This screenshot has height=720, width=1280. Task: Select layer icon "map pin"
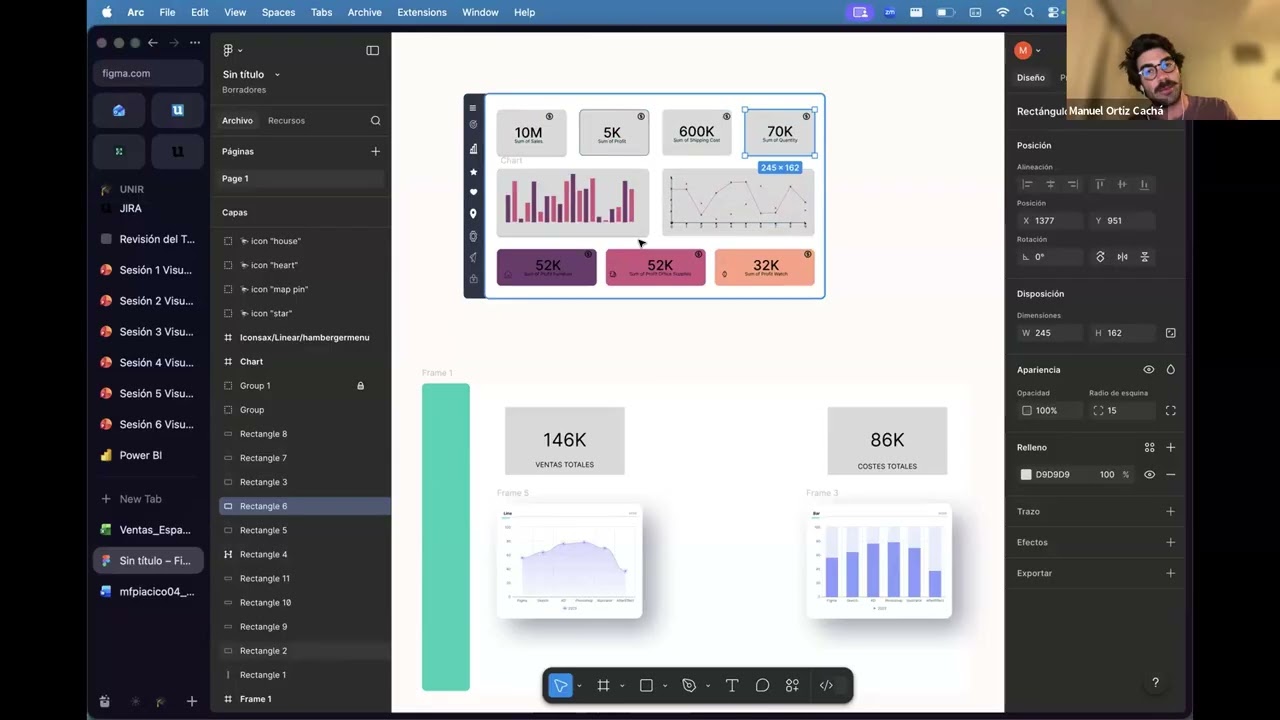pyautogui.click(x=304, y=289)
